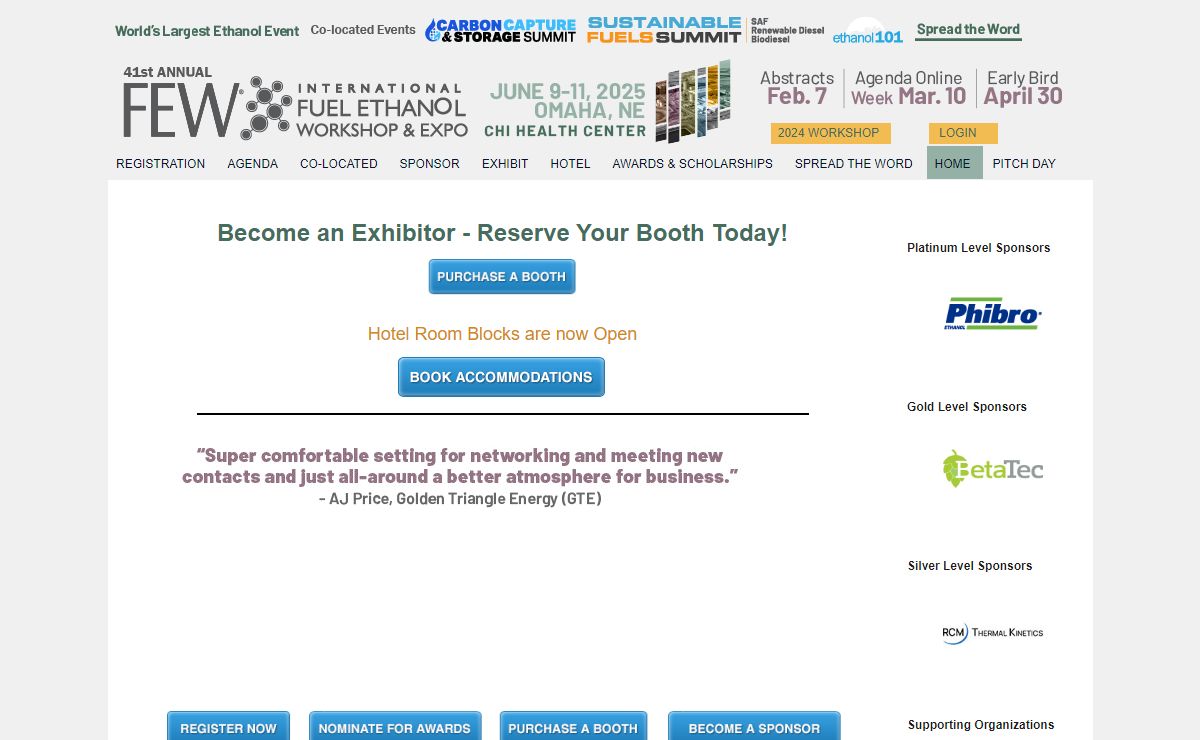
Task: Click the upper Purchase a Booth button
Action: [x=502, y=277]
